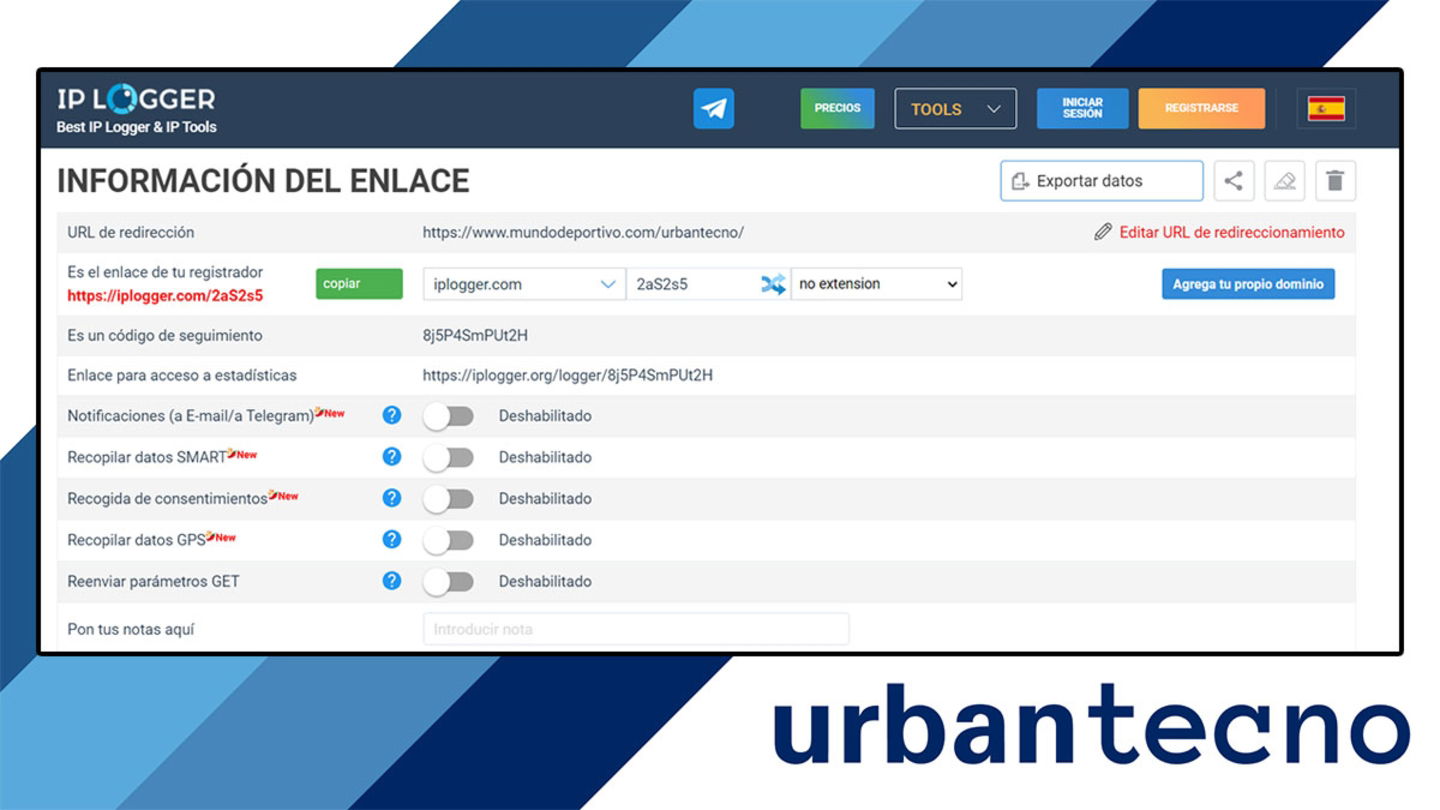The image size is (1440, 810).
Task: Click pencil icon beside Editar URL
Action: click(x=1103, y=232)
